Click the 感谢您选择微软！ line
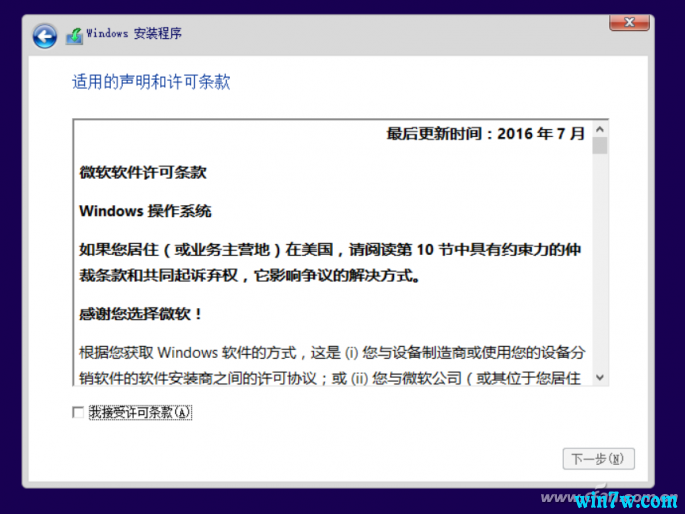The image size is (685, 514). (141, 314)
